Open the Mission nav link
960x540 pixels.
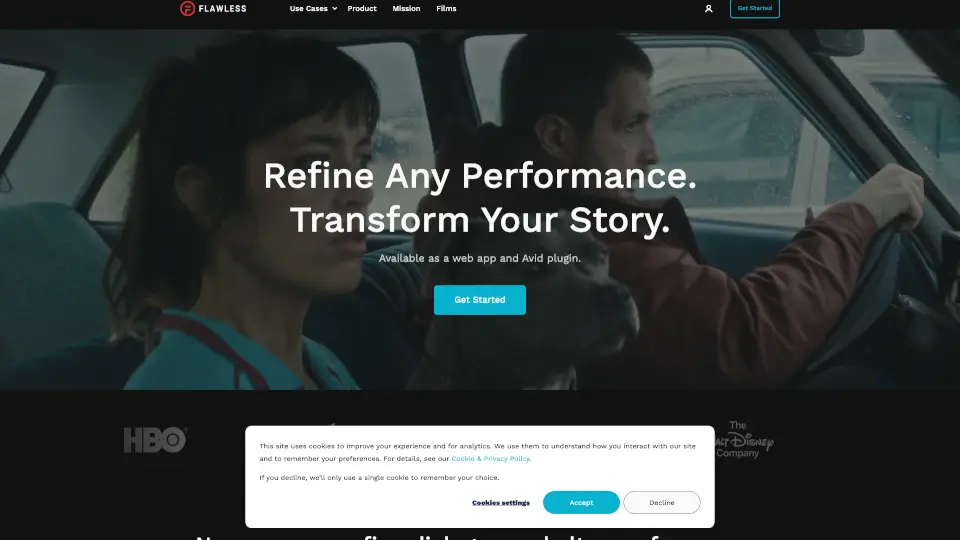point(406,9)
